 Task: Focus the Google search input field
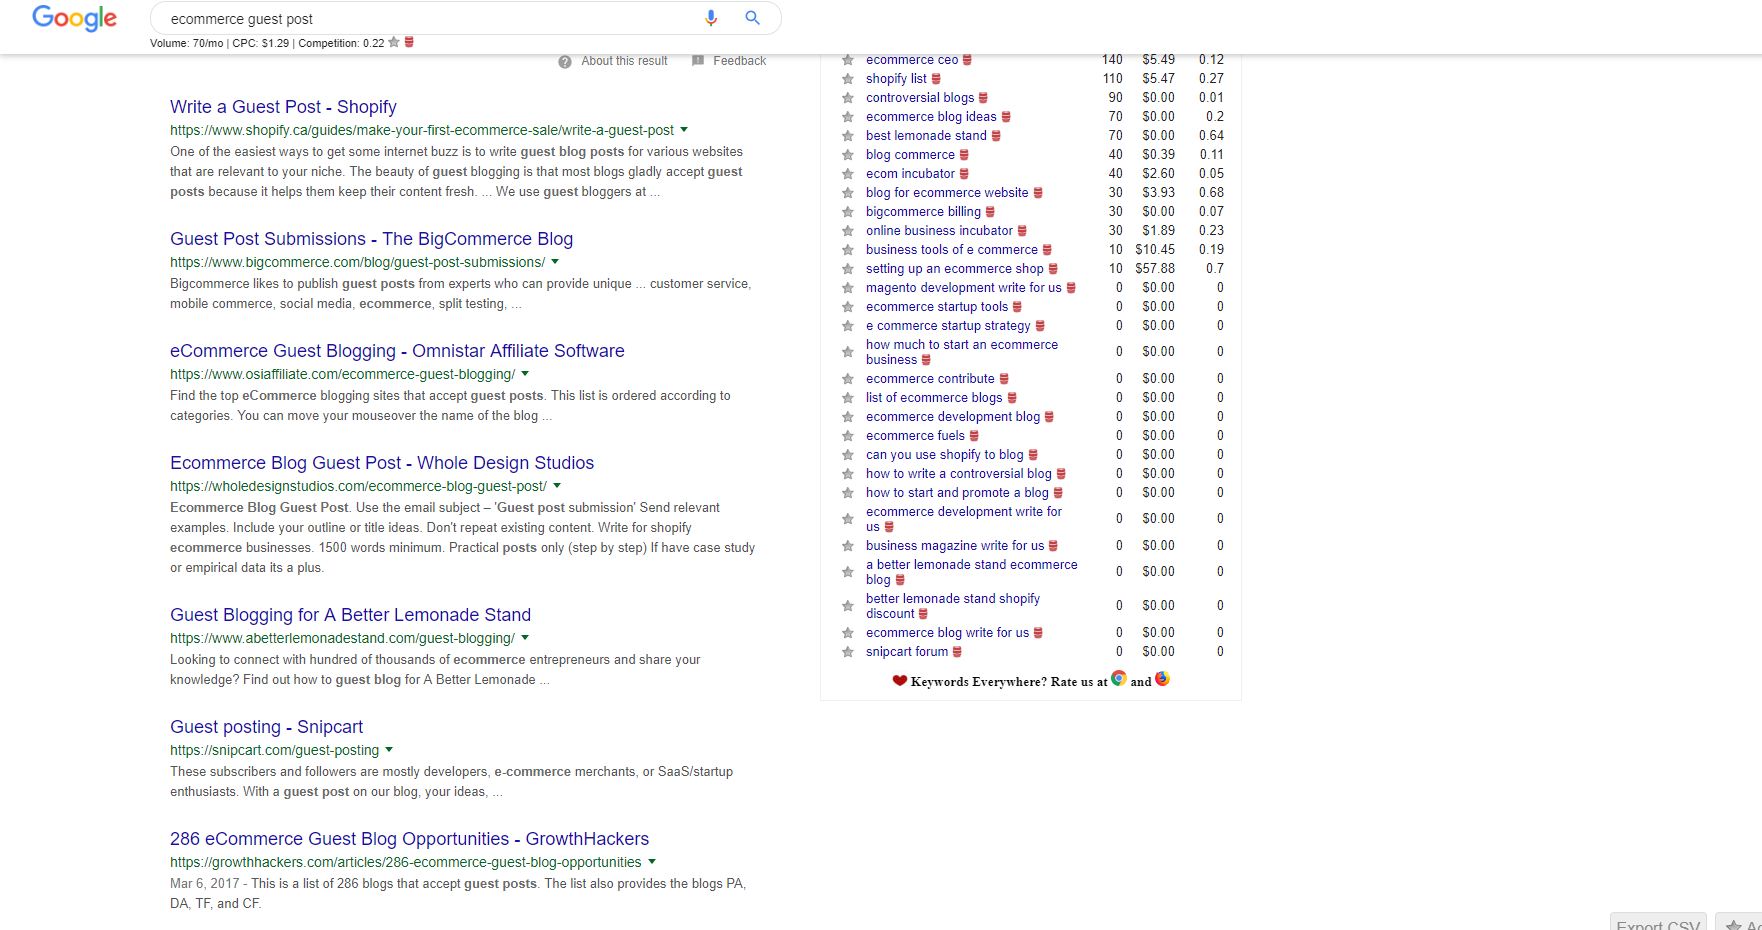tap(430, 19)
